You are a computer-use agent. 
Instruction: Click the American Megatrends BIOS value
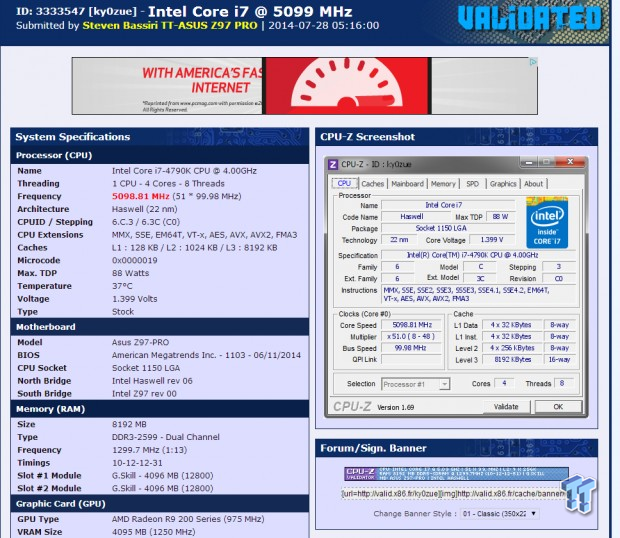tap(206, 355)
